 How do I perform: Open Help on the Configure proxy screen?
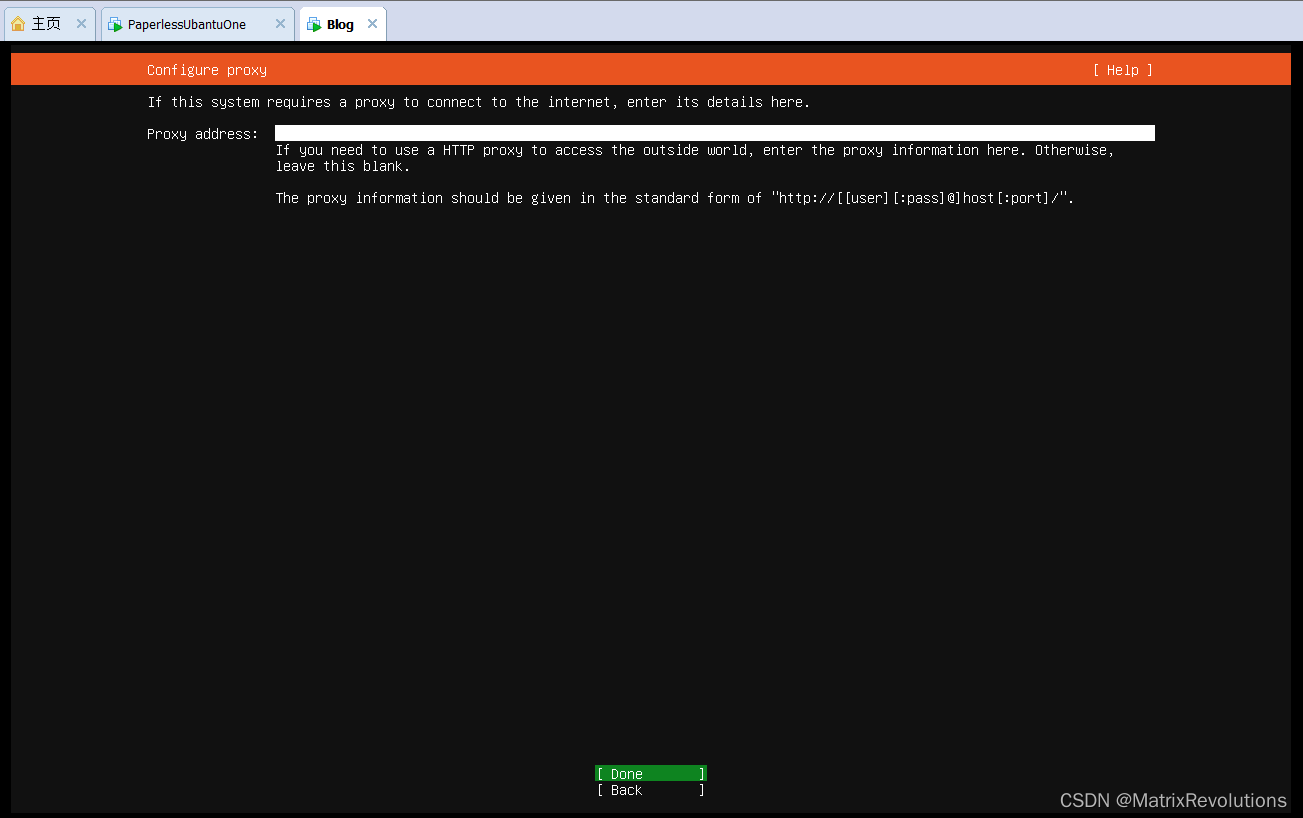1122,70
